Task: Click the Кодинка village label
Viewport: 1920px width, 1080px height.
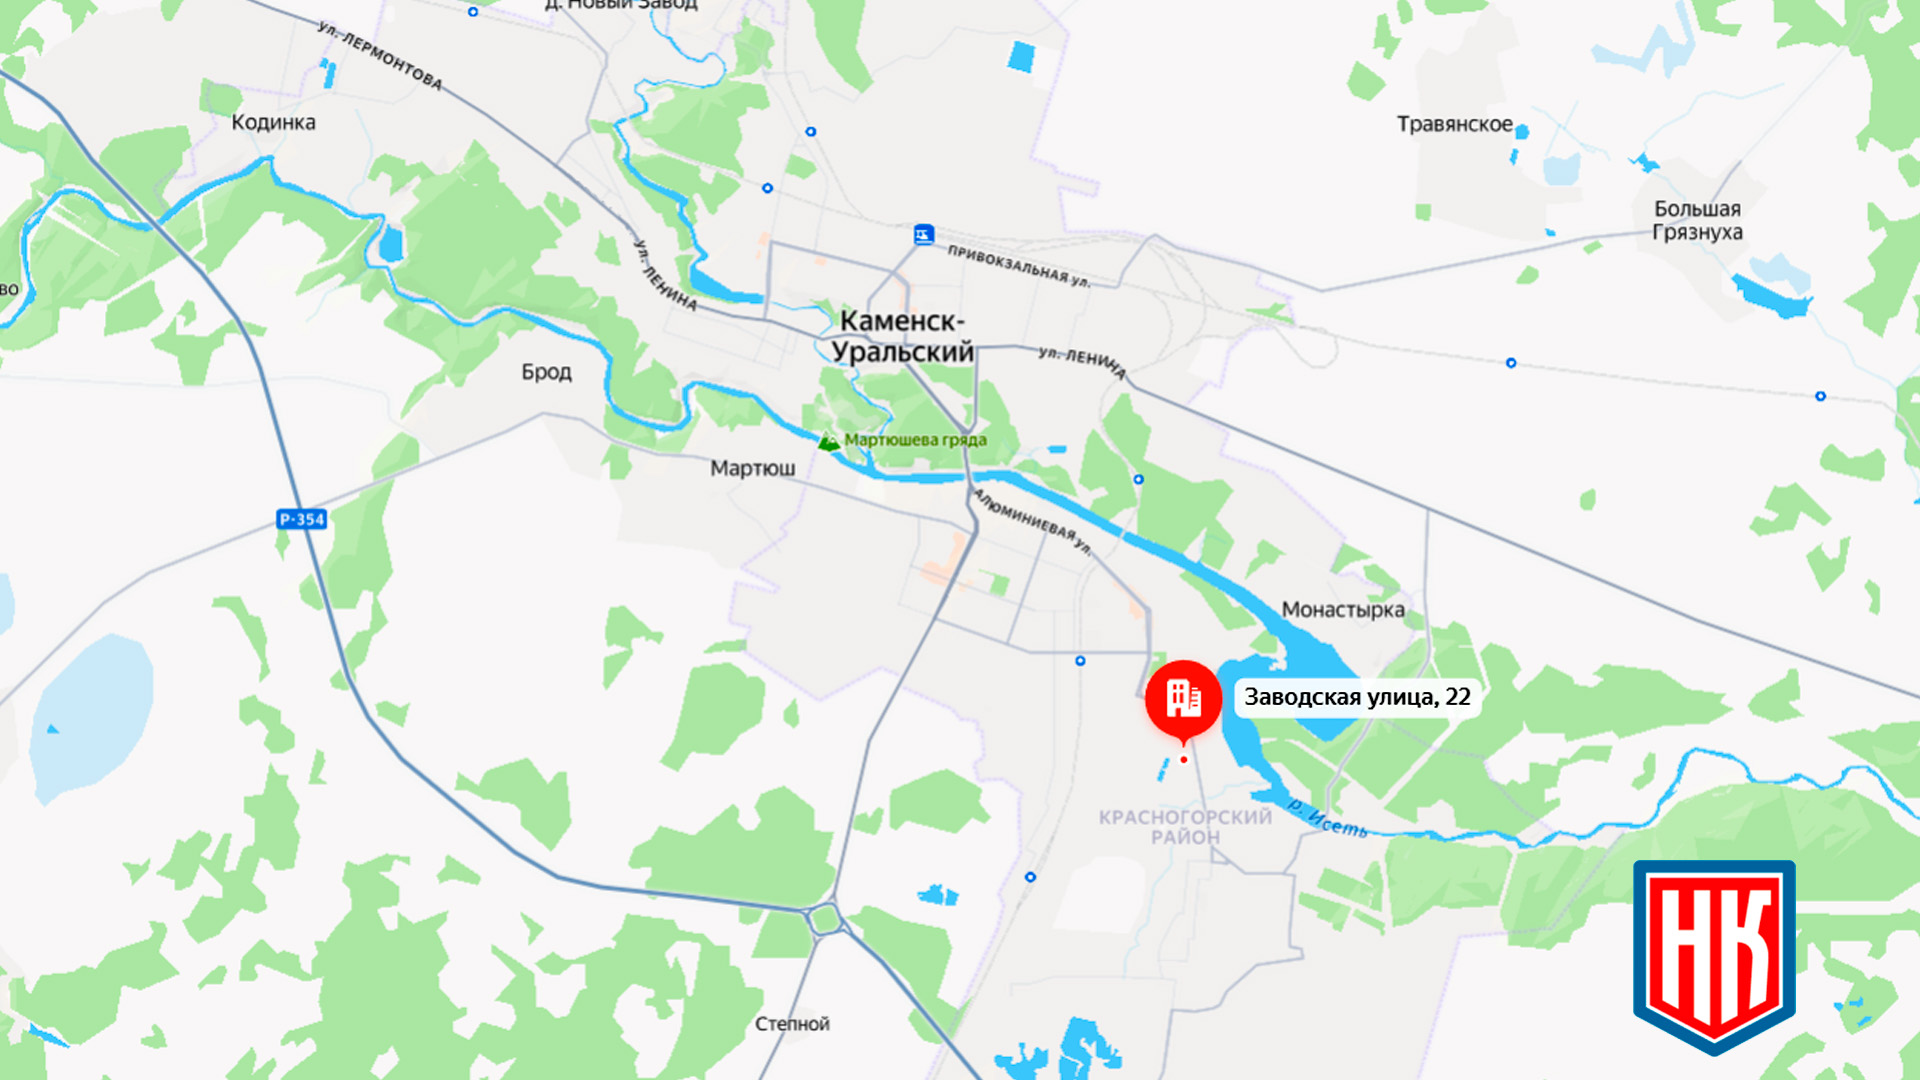Action: (274, 122)
